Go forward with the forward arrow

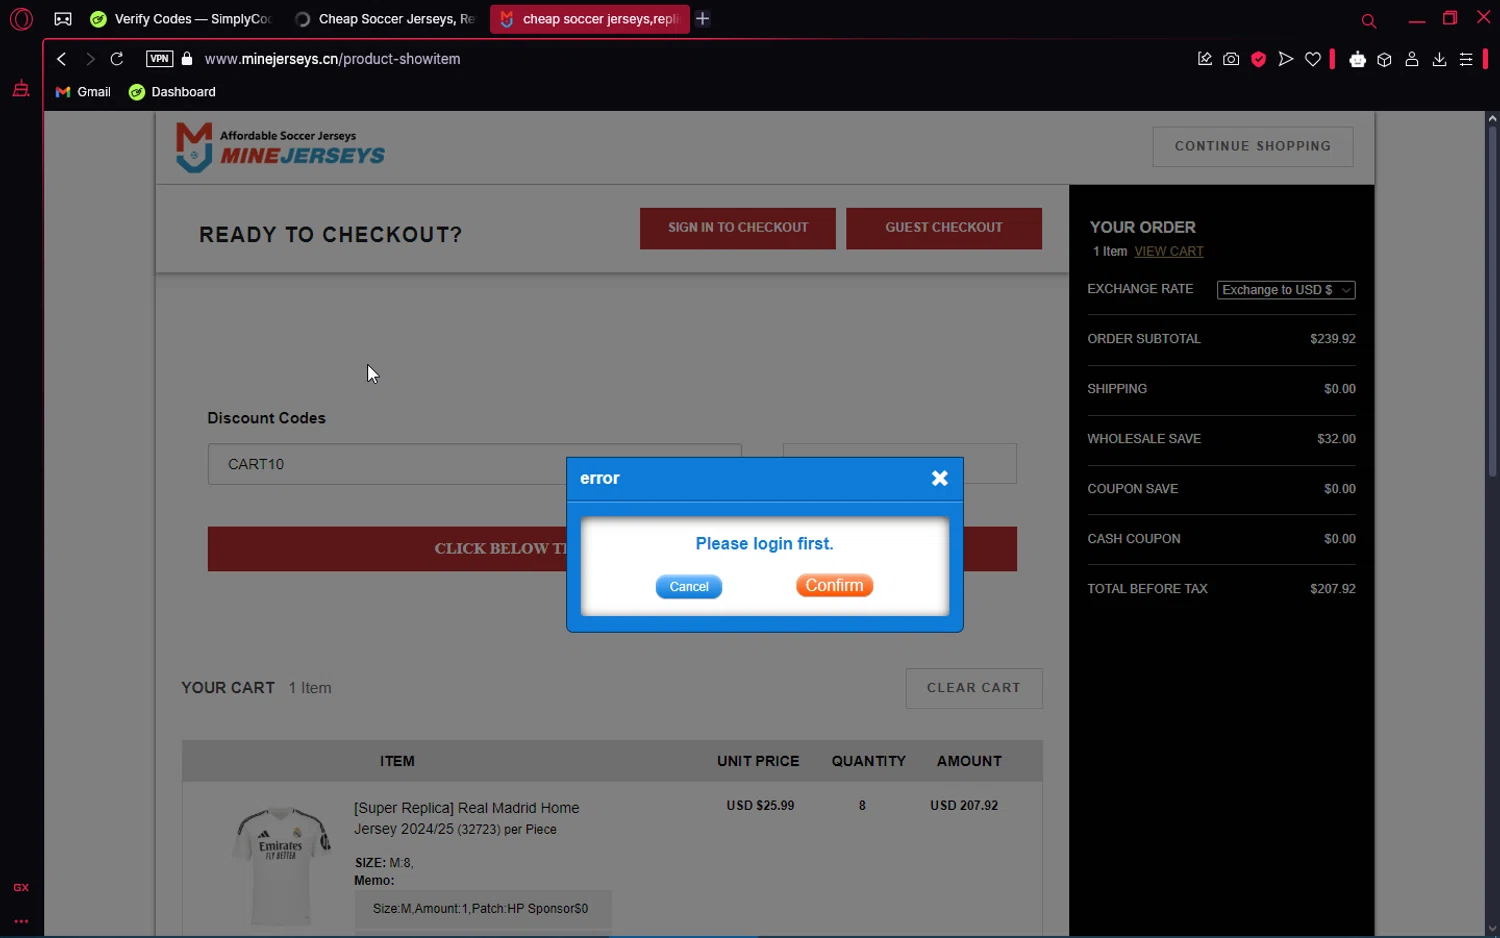(x=90, y=59)
